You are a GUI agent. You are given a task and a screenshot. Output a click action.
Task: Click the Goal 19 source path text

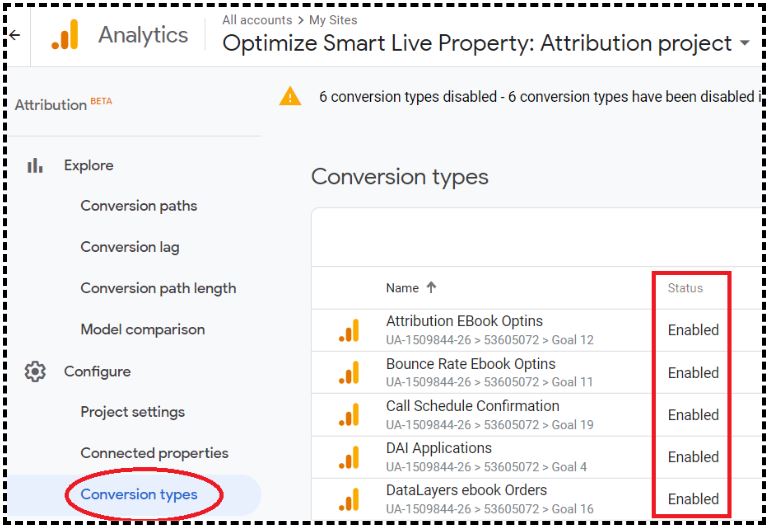pos(490,425)
